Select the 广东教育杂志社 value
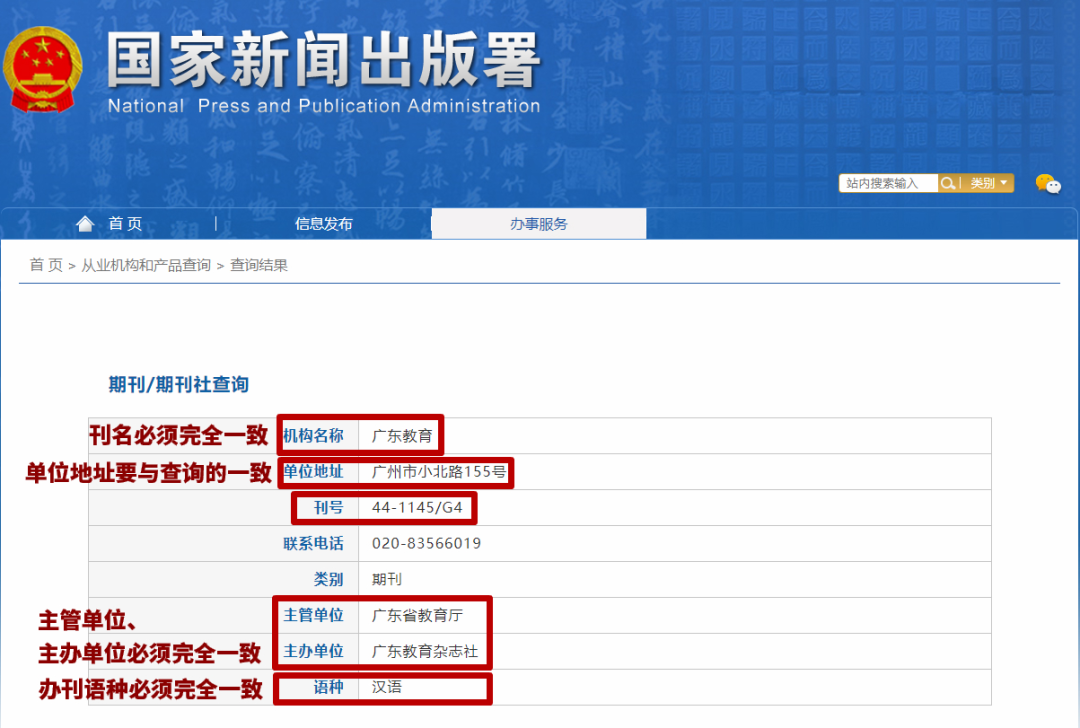Viewport: 1080px width, 728px height. [x=425, y=651]
